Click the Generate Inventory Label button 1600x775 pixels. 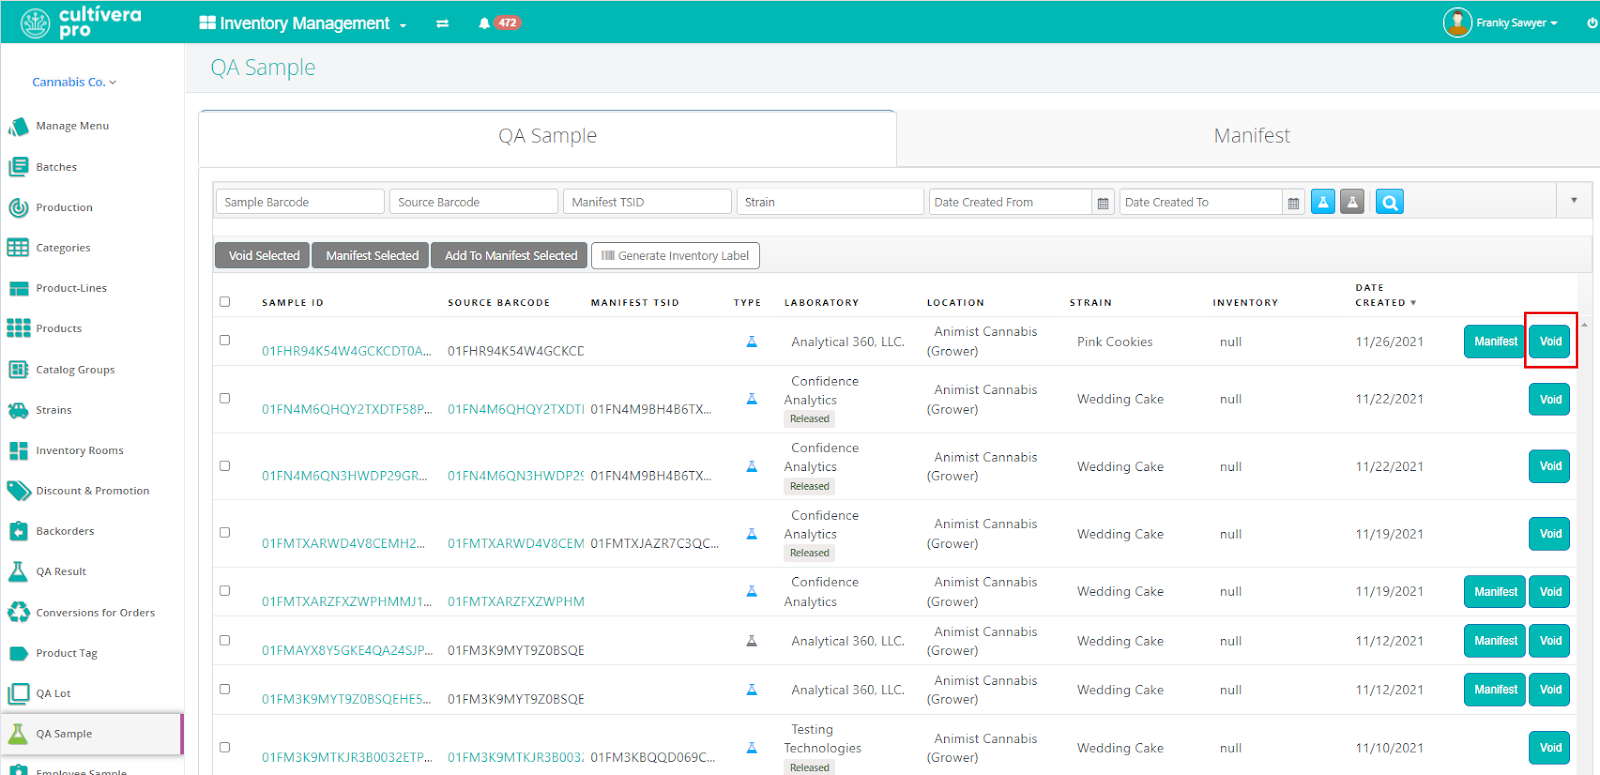click(675, 256)
